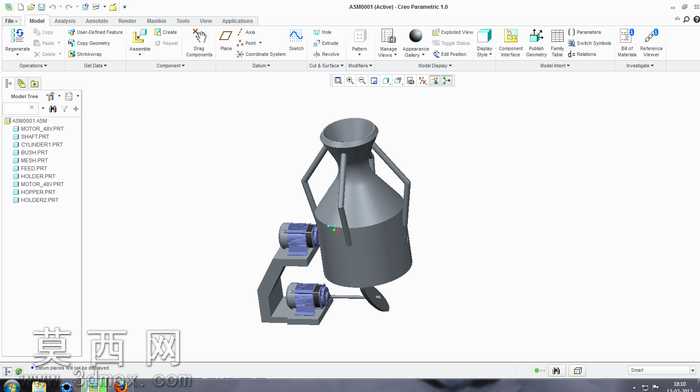Image resolution: width=700 pixels, height=392 pixels.
Task: Click the Copy Geometry tool
Action: pos(89,43)
